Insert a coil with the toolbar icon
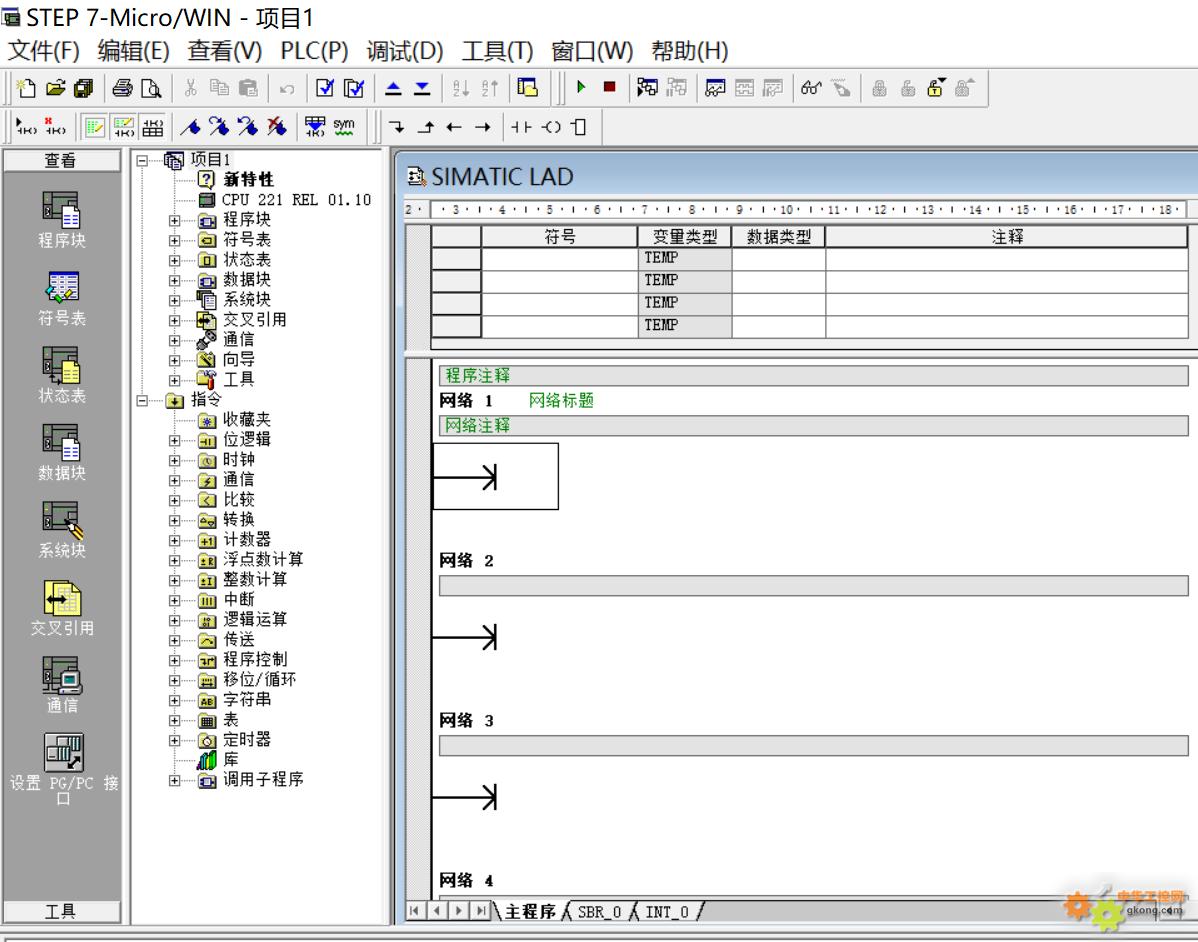Image resolution: width=1198 pixels, height=942 pixels. 551,127
